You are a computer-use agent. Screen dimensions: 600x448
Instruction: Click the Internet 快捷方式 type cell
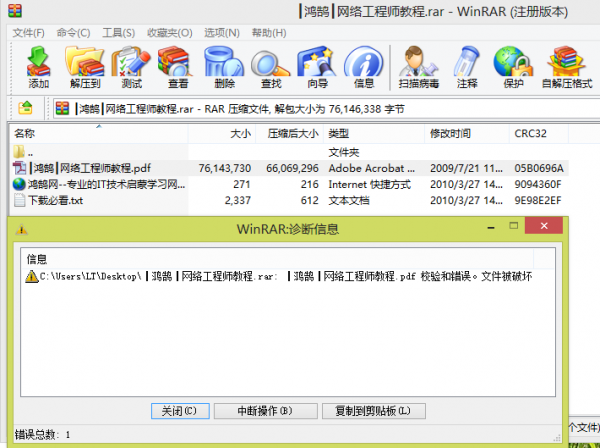coord(370,184)
